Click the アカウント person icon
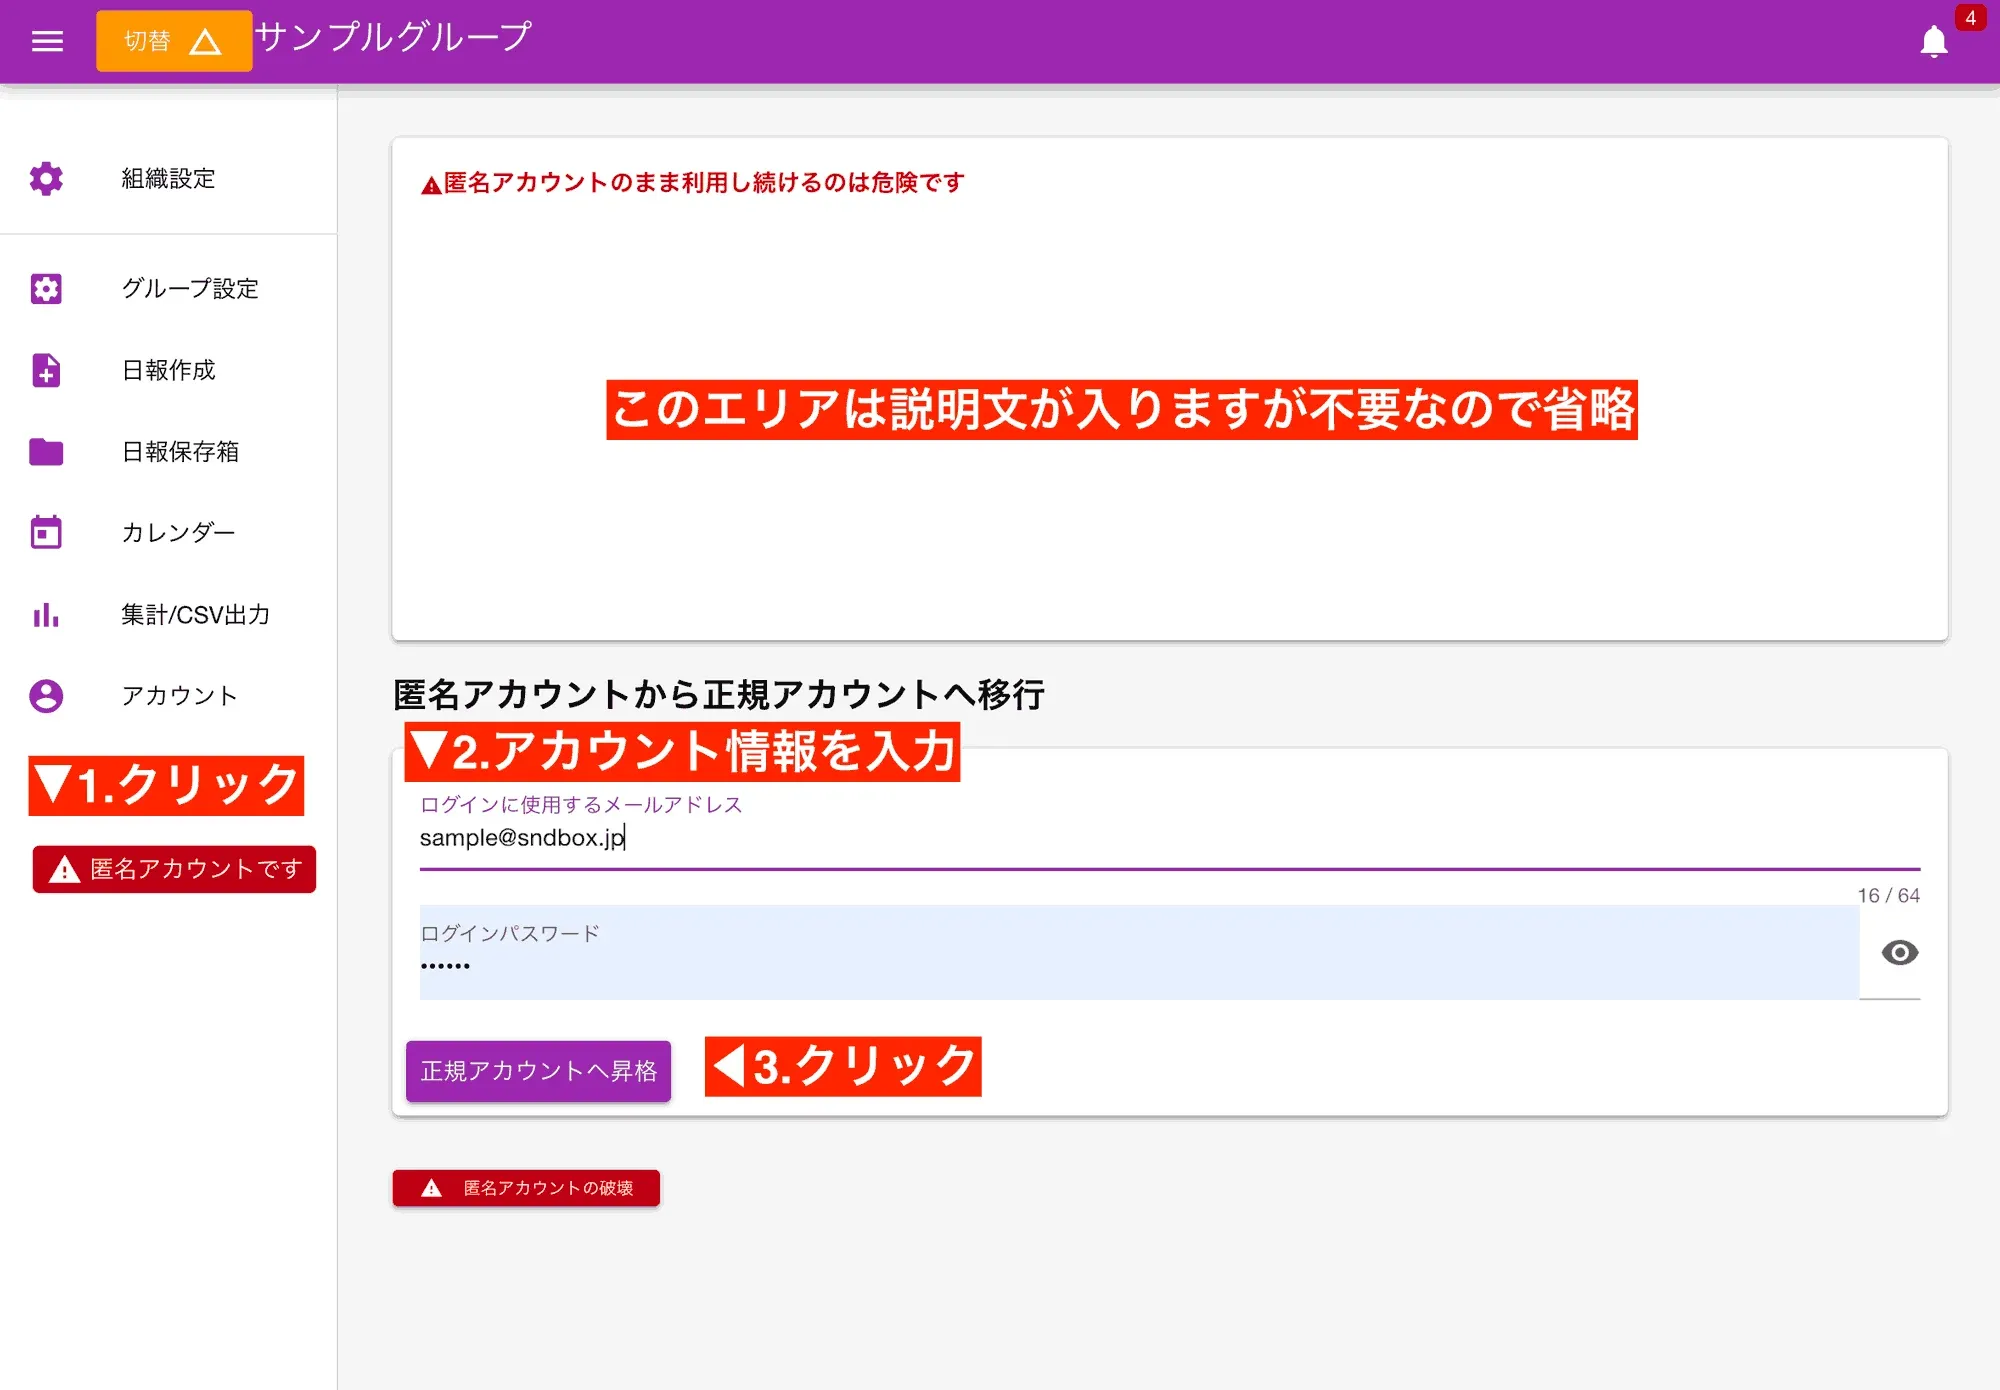Screen dimensions: 2000x1390 (x=46, y=697)
